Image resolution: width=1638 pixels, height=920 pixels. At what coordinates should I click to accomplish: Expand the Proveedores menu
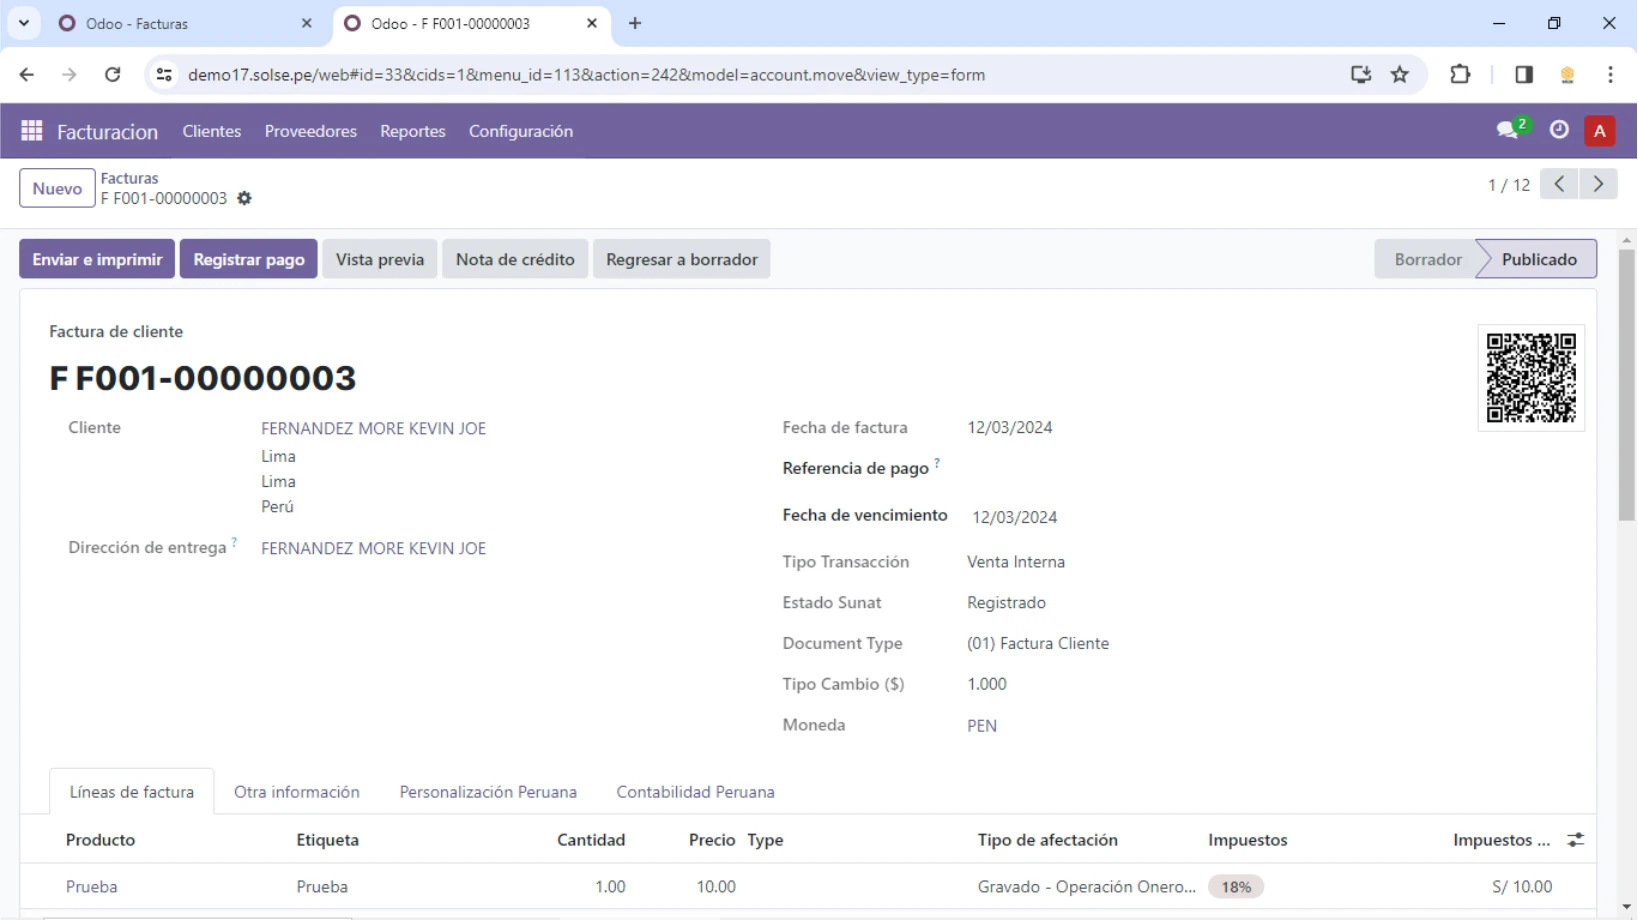coord(310,131)
